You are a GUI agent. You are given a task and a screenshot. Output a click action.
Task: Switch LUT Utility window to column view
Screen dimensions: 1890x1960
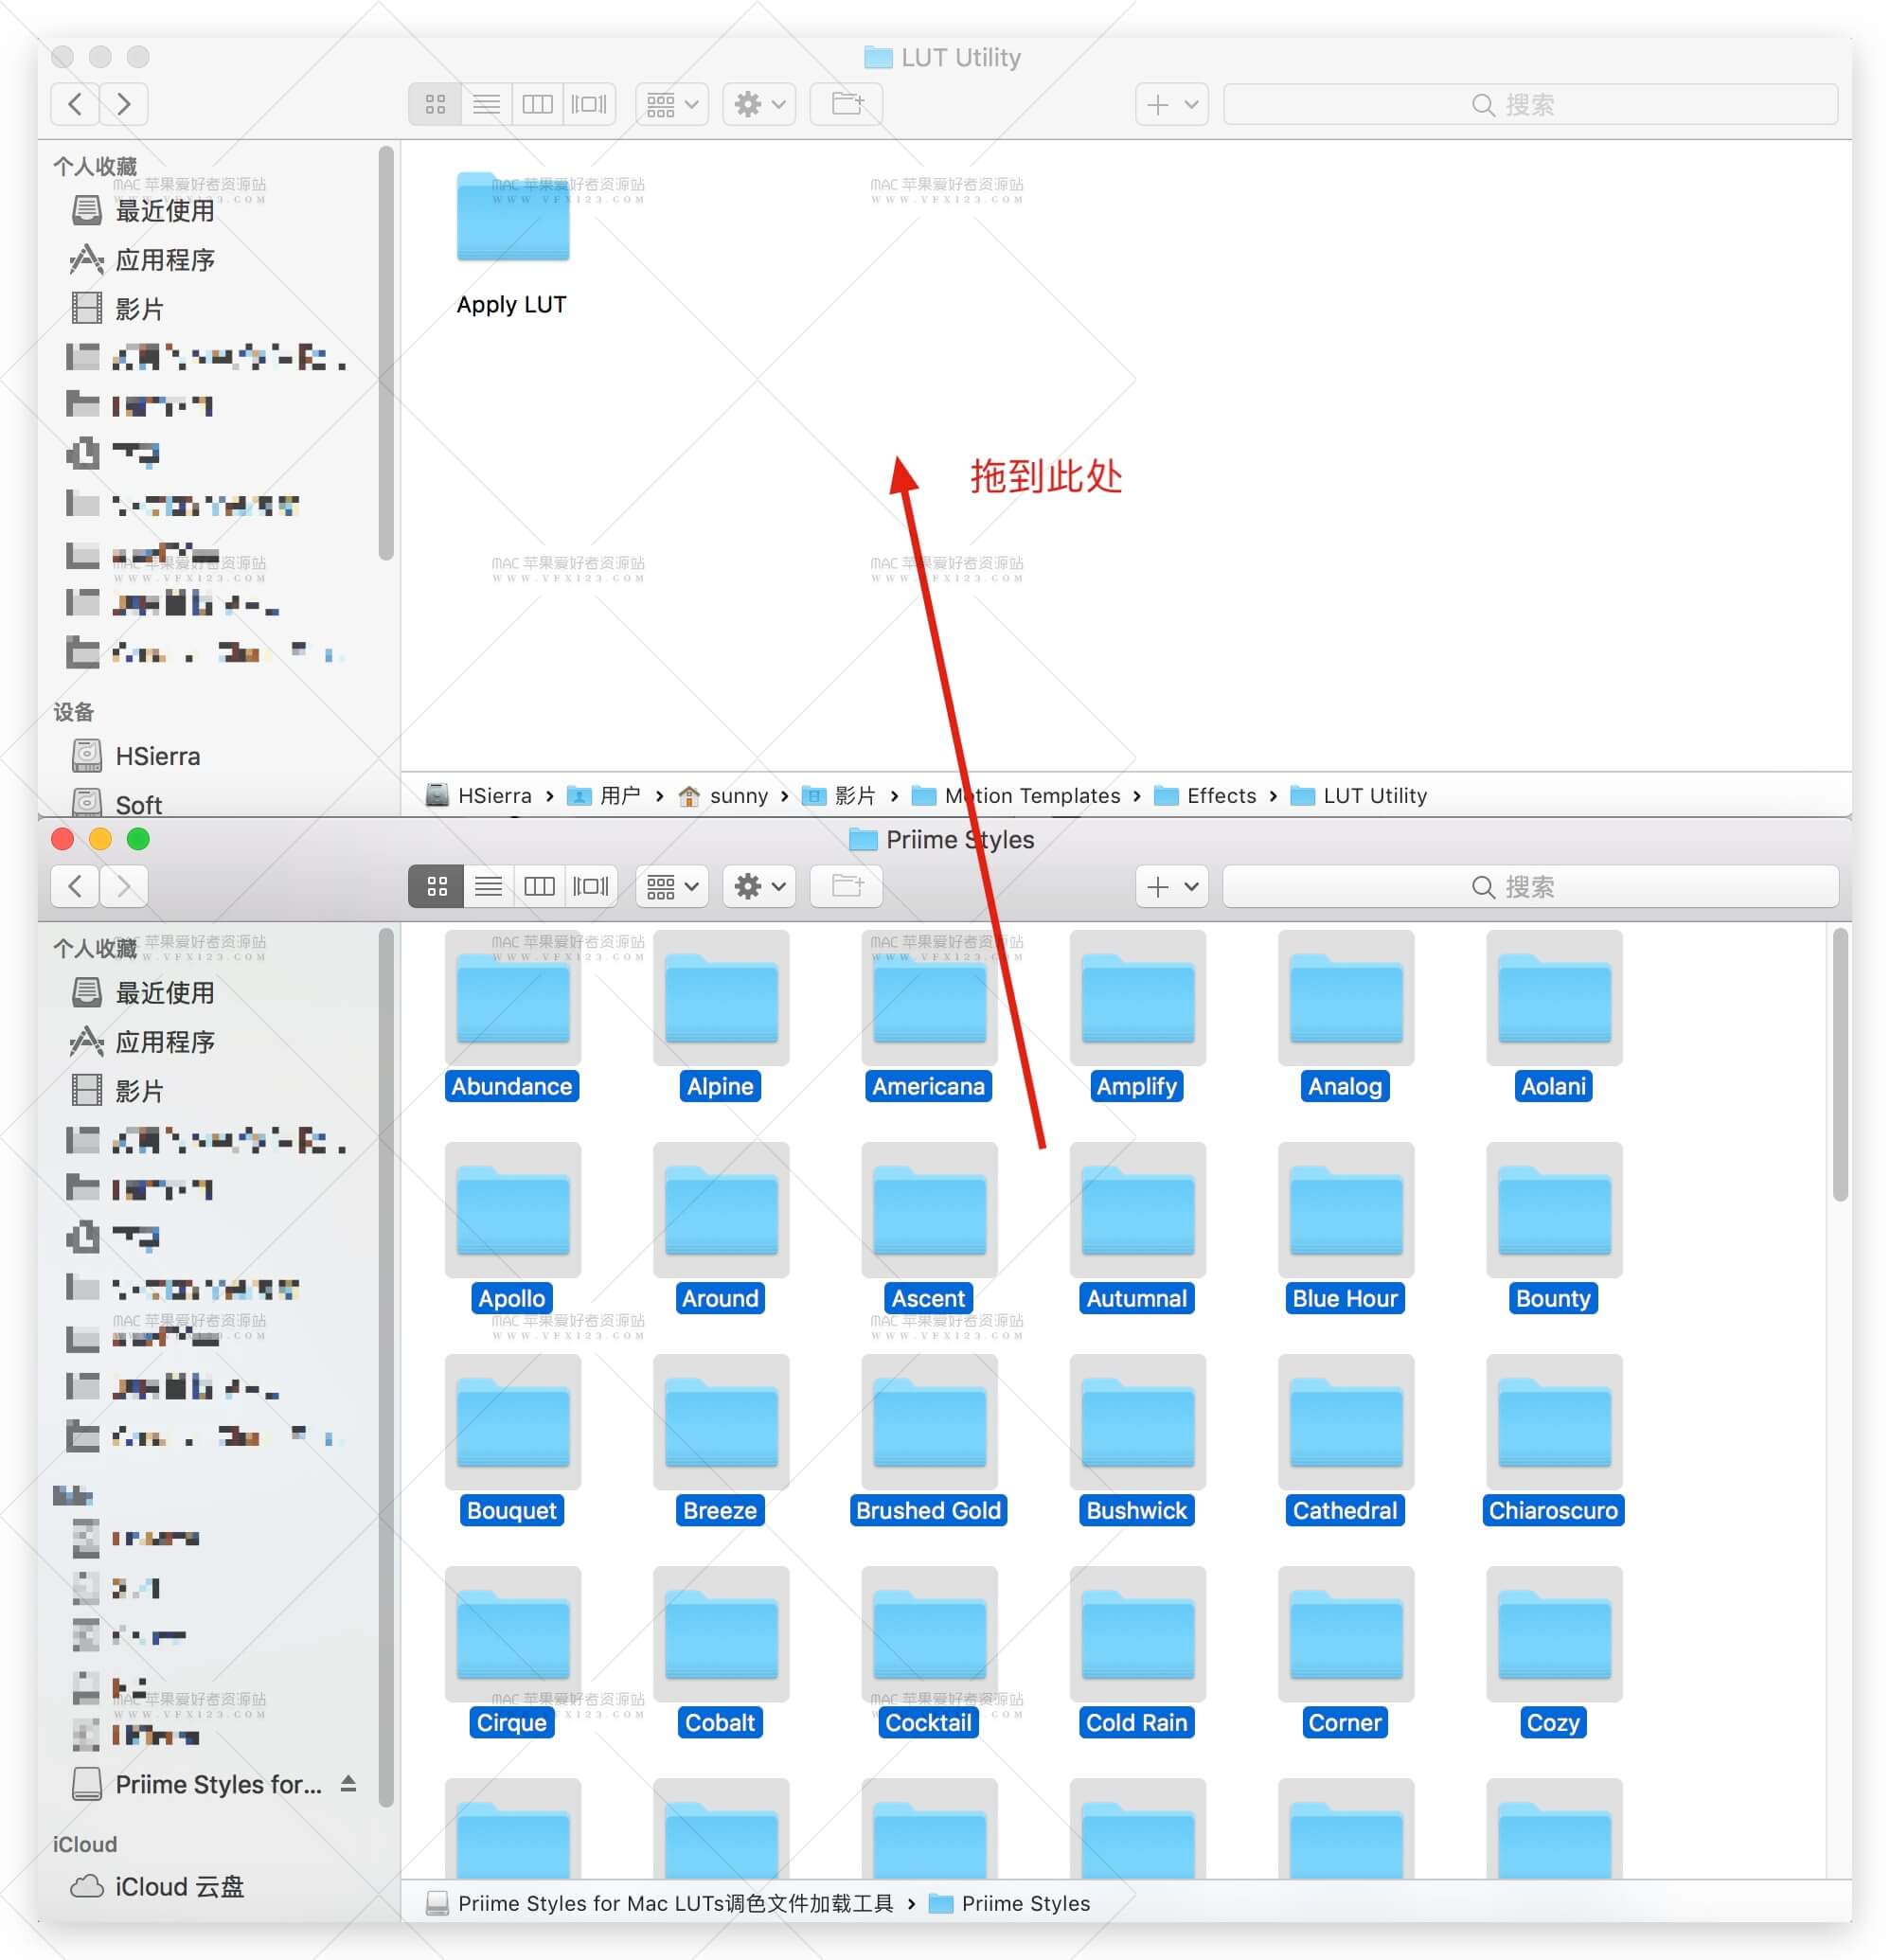pyautogui.click(x=538, y=104)
